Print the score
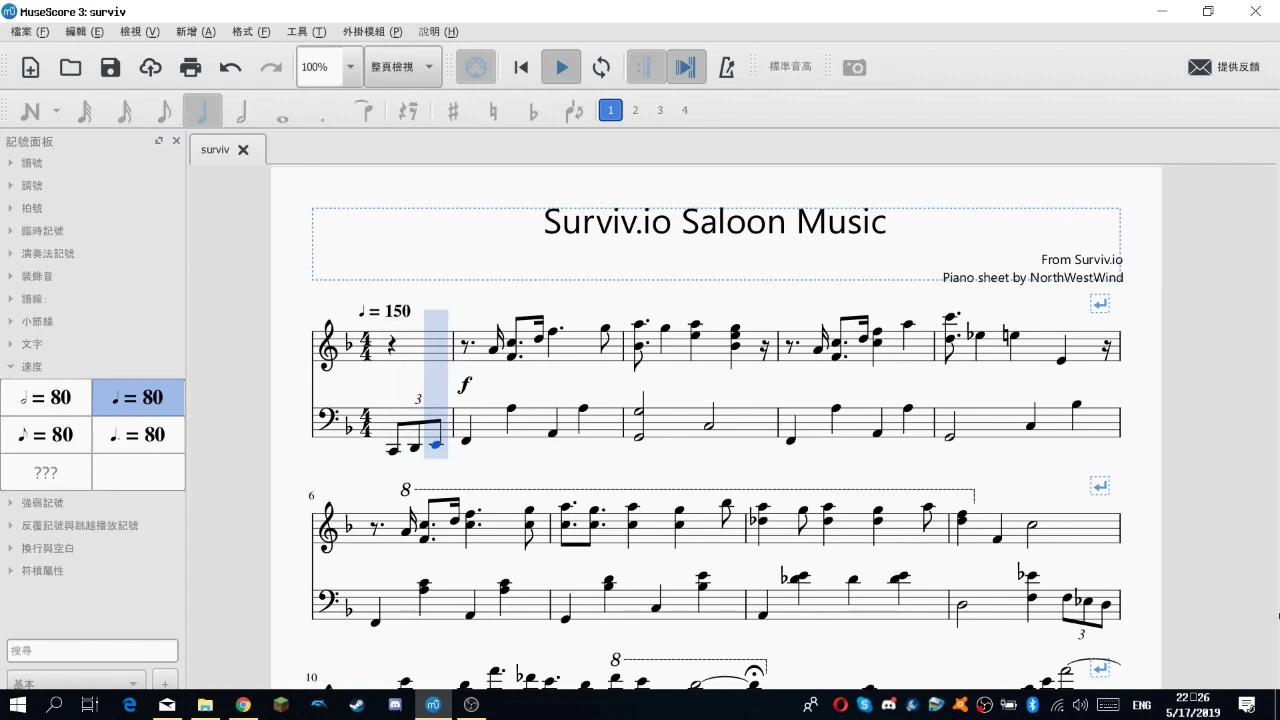Image resolution: width=1280 pixels, height=720 pixels. click(190, 68)
